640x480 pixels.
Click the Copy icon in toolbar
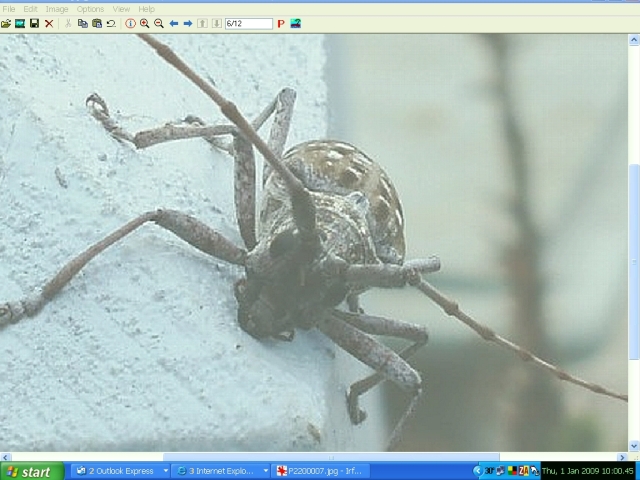[x=83, y=23]
